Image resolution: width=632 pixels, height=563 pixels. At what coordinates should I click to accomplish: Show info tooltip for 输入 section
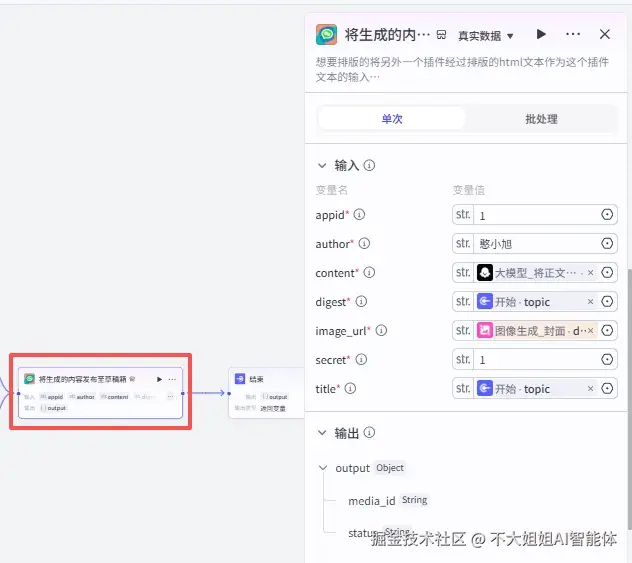pyautogui.click(x=369, y=165)
